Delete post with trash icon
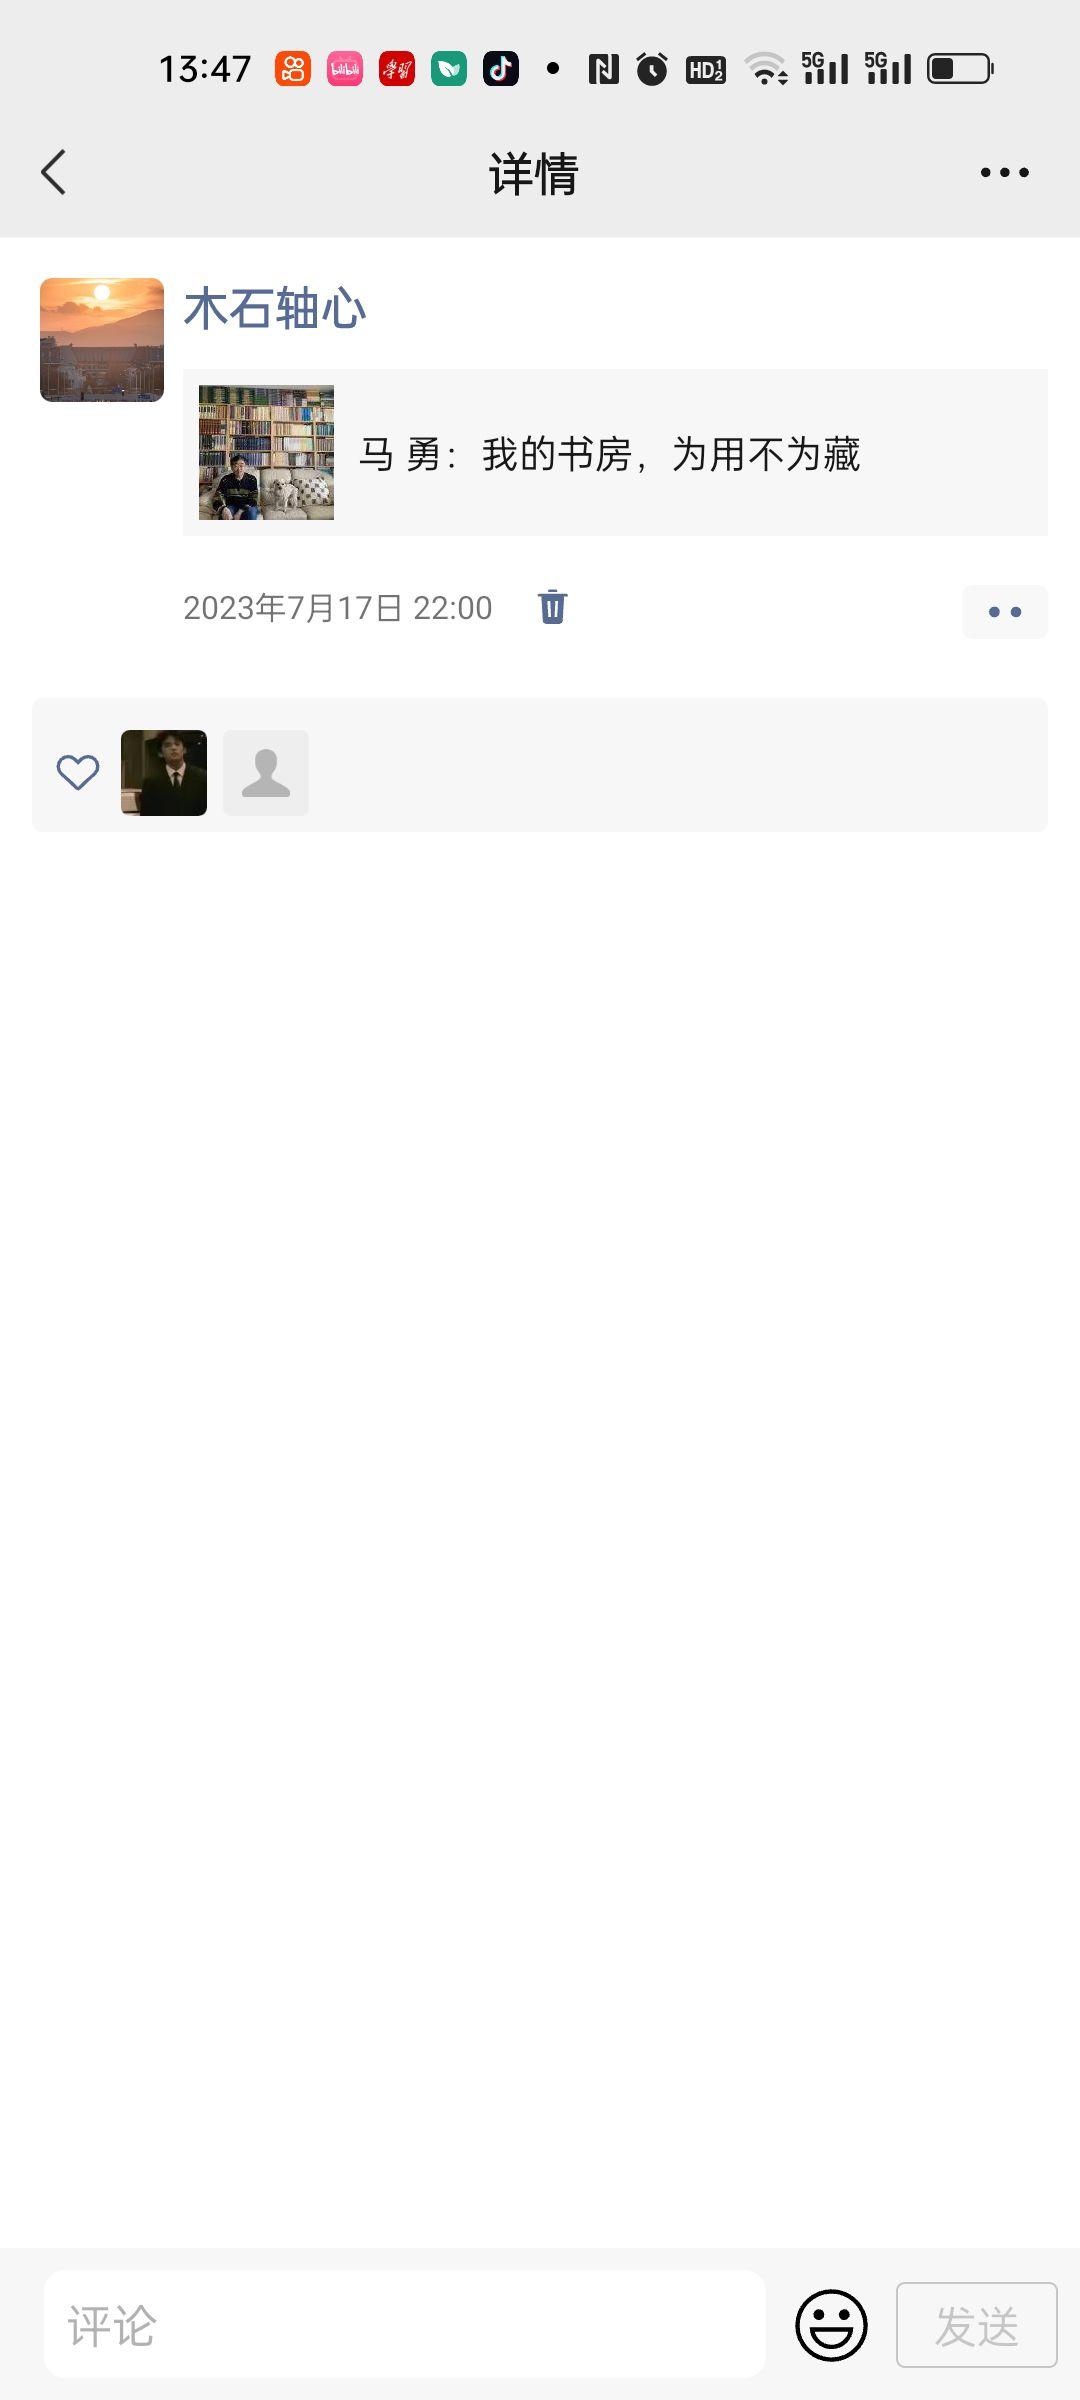 (552, 607)
